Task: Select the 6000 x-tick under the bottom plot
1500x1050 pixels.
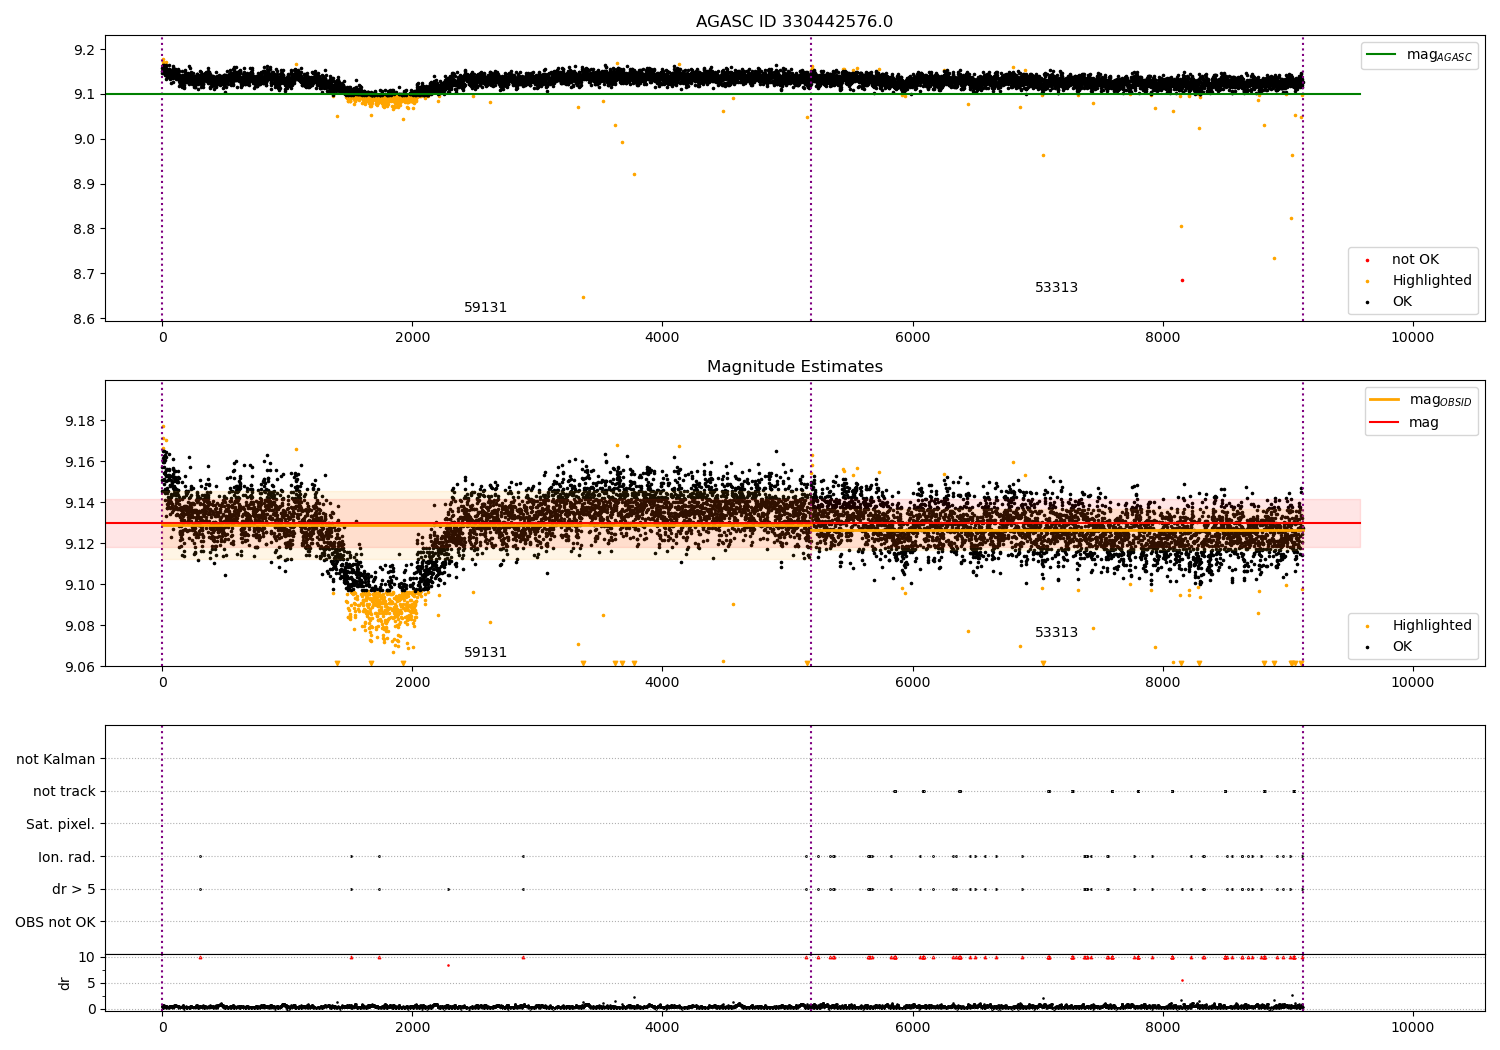Action: [913, 1028]
